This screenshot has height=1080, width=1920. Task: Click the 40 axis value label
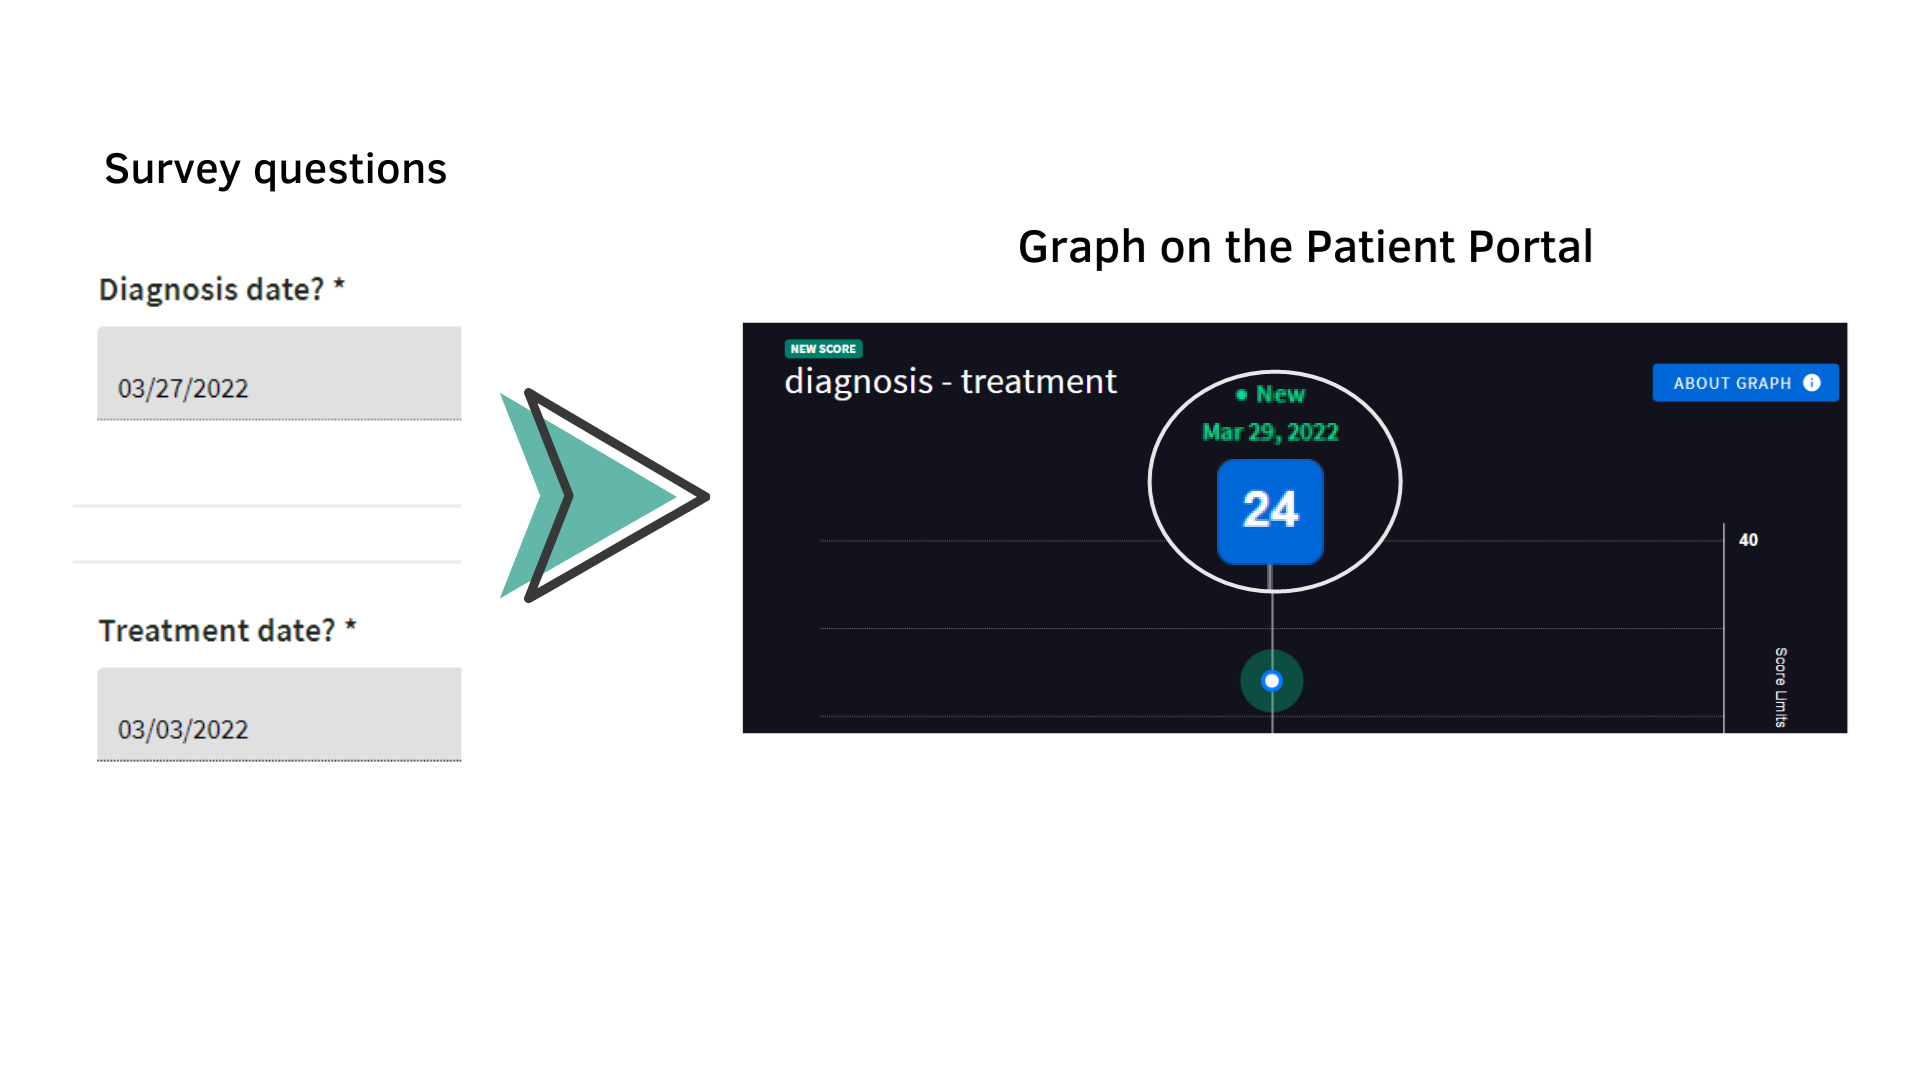pos(1748,540)
